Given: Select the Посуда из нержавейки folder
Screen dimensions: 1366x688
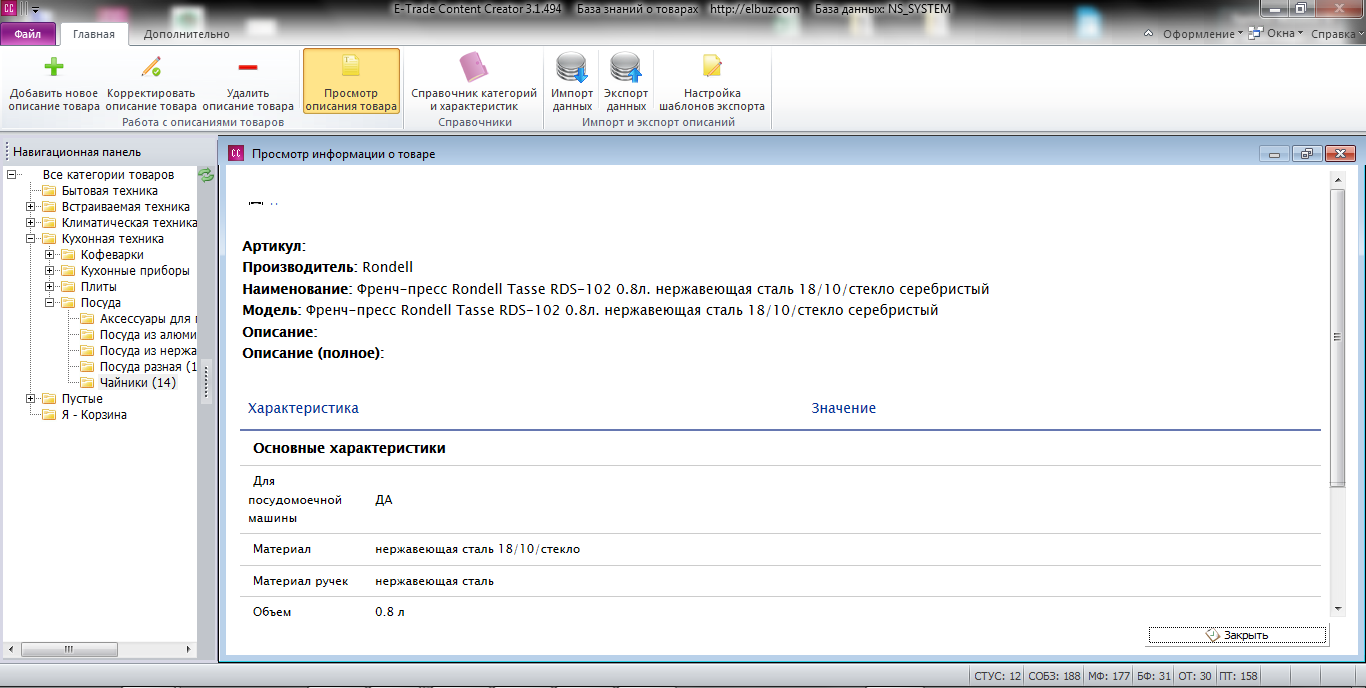Looking at the screenshot, I should point(148,351).
